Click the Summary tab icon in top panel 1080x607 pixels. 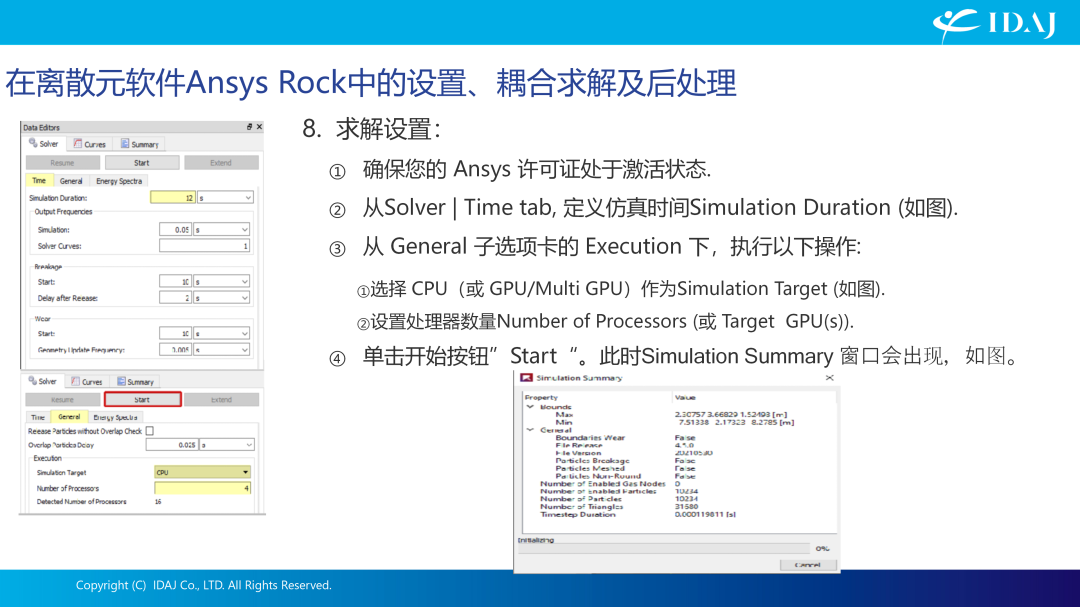point(125,143)
